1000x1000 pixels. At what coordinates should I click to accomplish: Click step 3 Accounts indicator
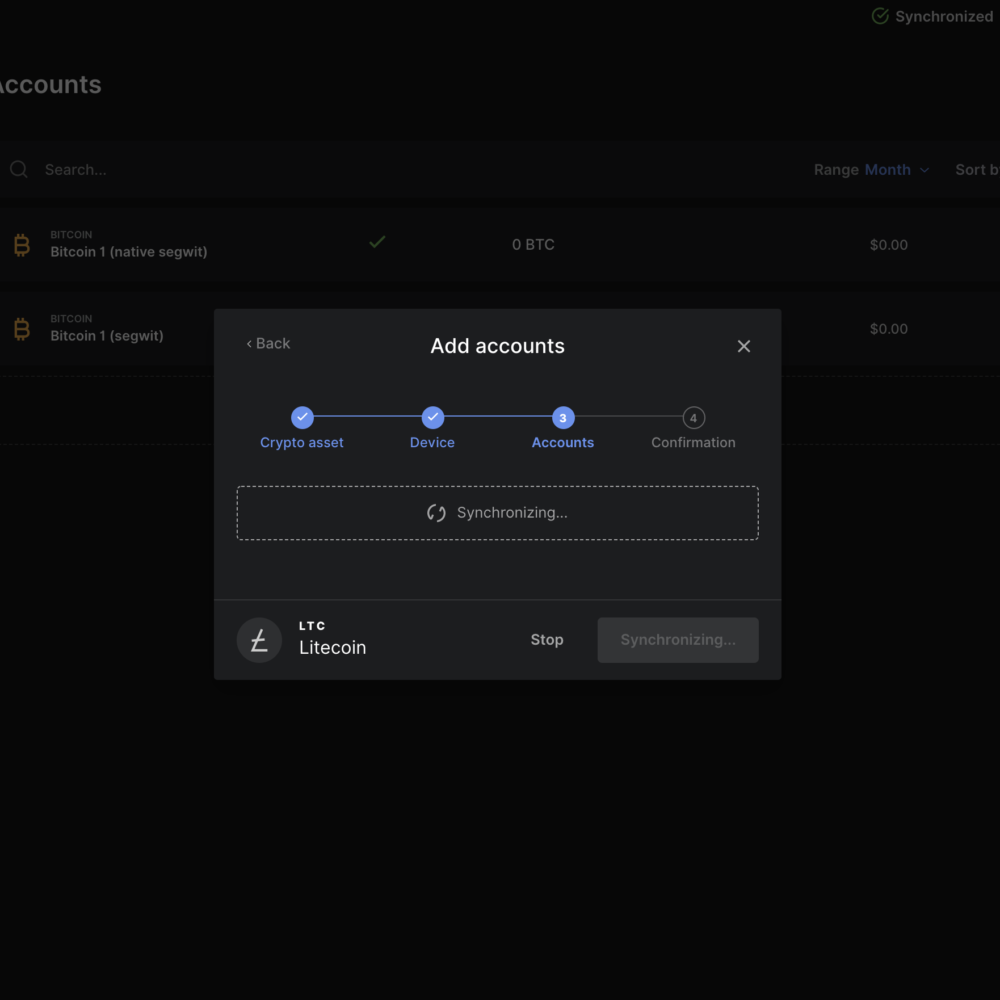[563, 418]
